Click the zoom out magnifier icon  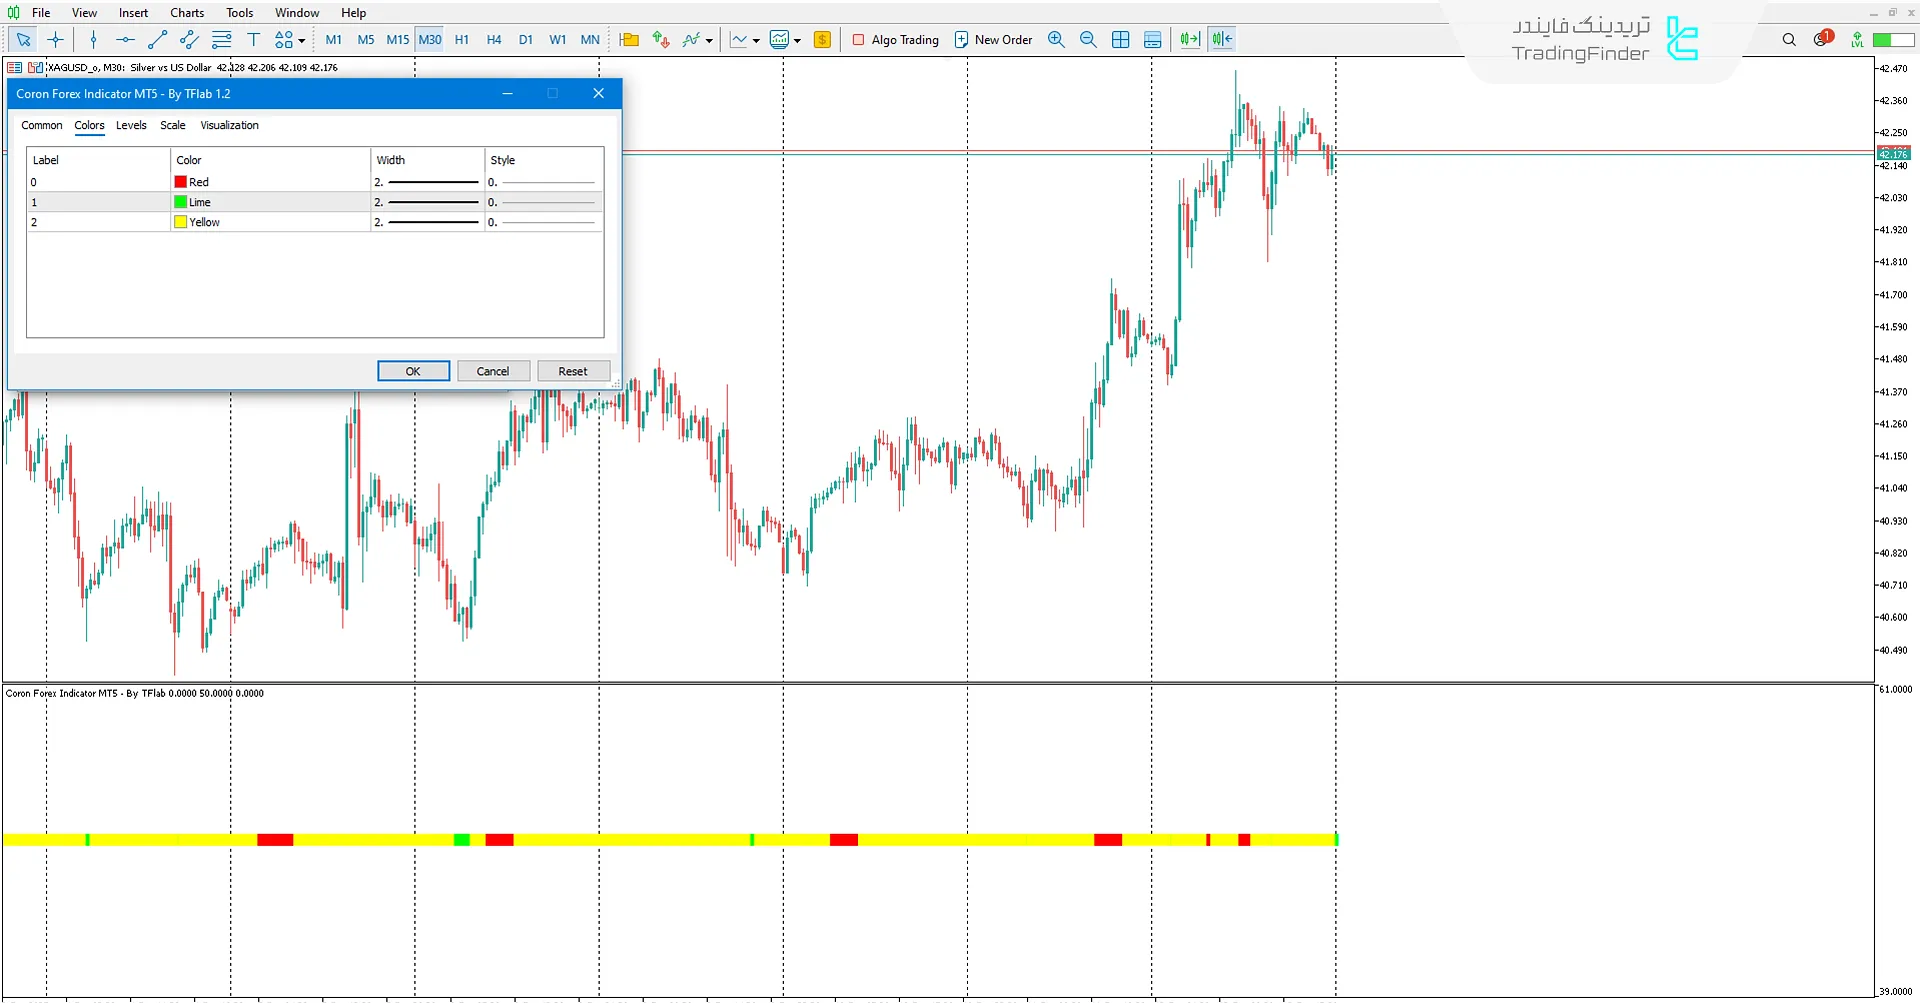pos(1088,40)
